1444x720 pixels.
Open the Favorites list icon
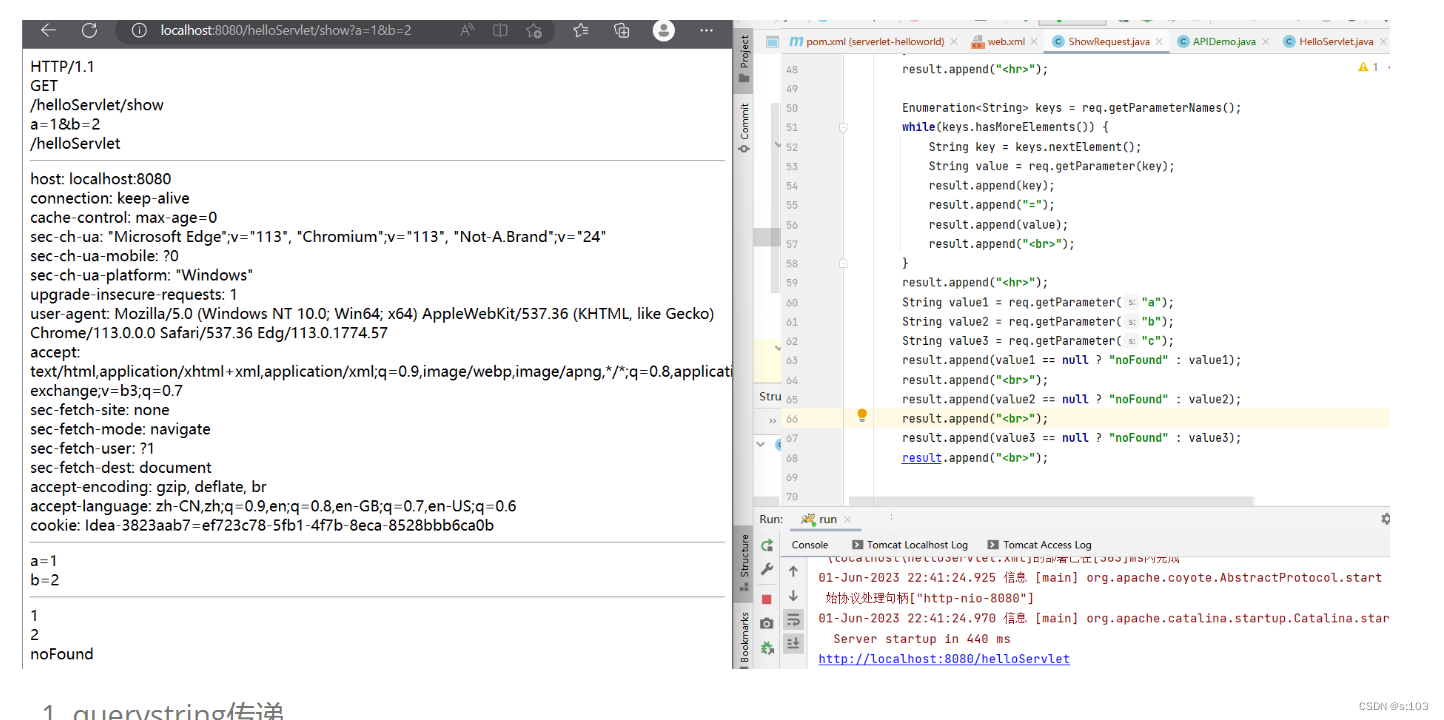click(581, 31)
